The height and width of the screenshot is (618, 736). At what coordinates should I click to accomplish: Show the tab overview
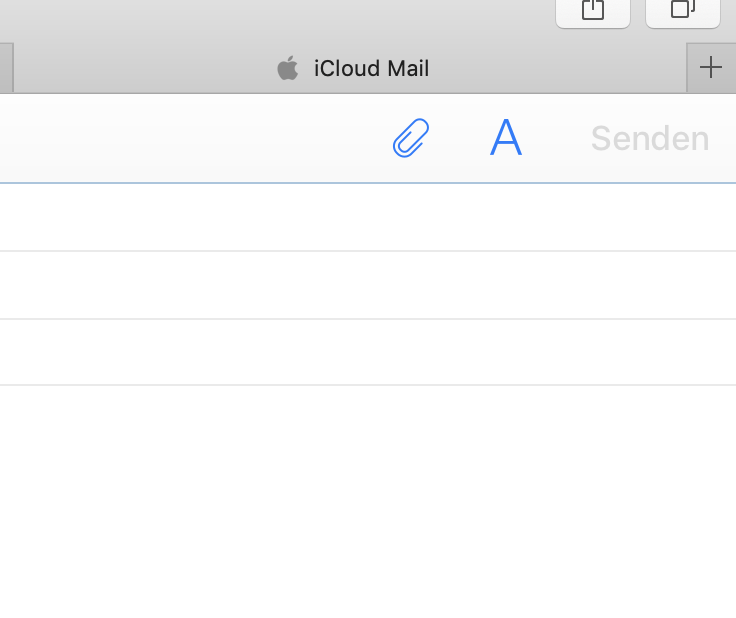(683, 10)
